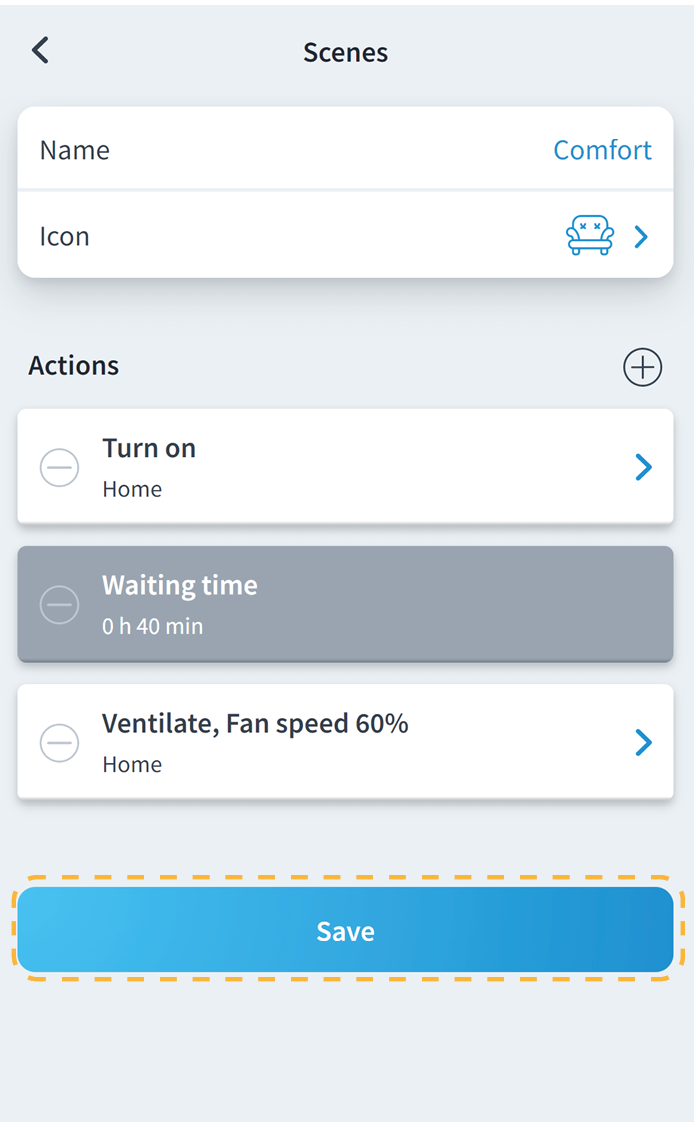Click the Scenes page title
The width and height of the screenshot is (694, 1122).
345,52
